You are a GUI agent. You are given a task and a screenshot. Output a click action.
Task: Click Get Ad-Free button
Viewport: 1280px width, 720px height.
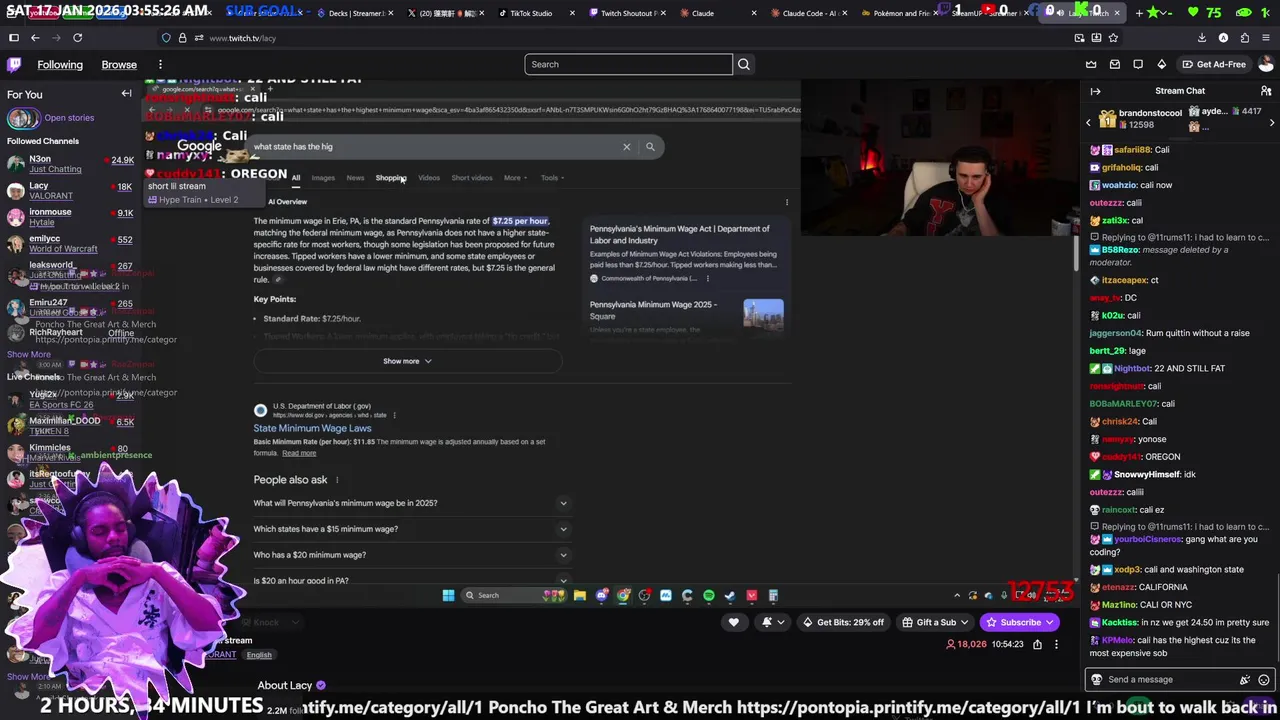(1214, 64)
